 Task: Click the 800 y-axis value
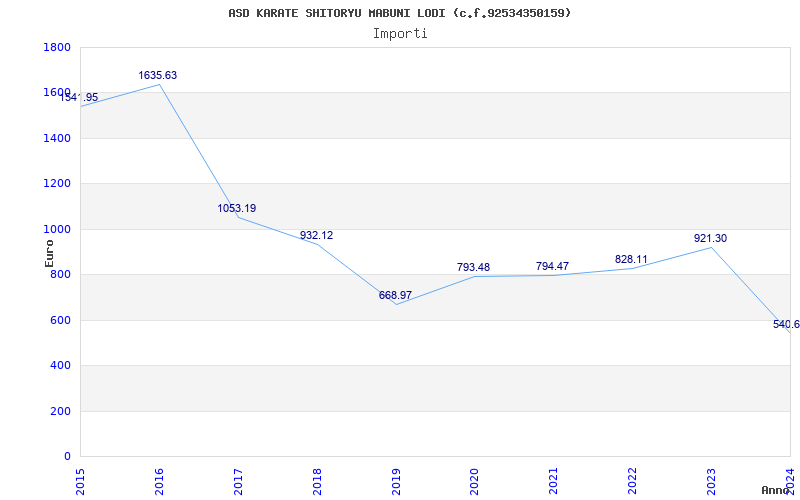[x=60, y=274]
